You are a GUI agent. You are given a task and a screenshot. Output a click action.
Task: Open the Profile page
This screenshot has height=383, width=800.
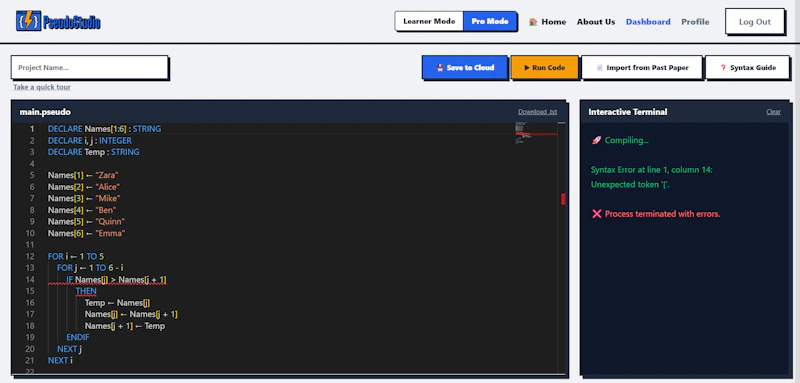695,22
